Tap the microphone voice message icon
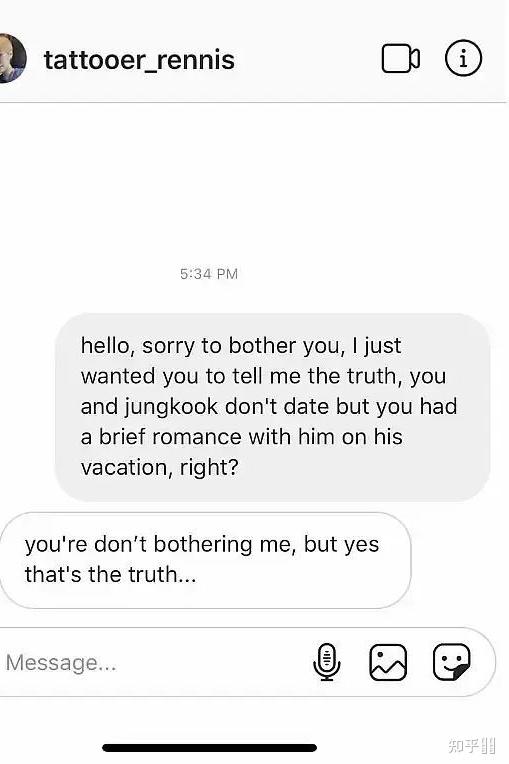509x764 pixels. click(327, 662)
